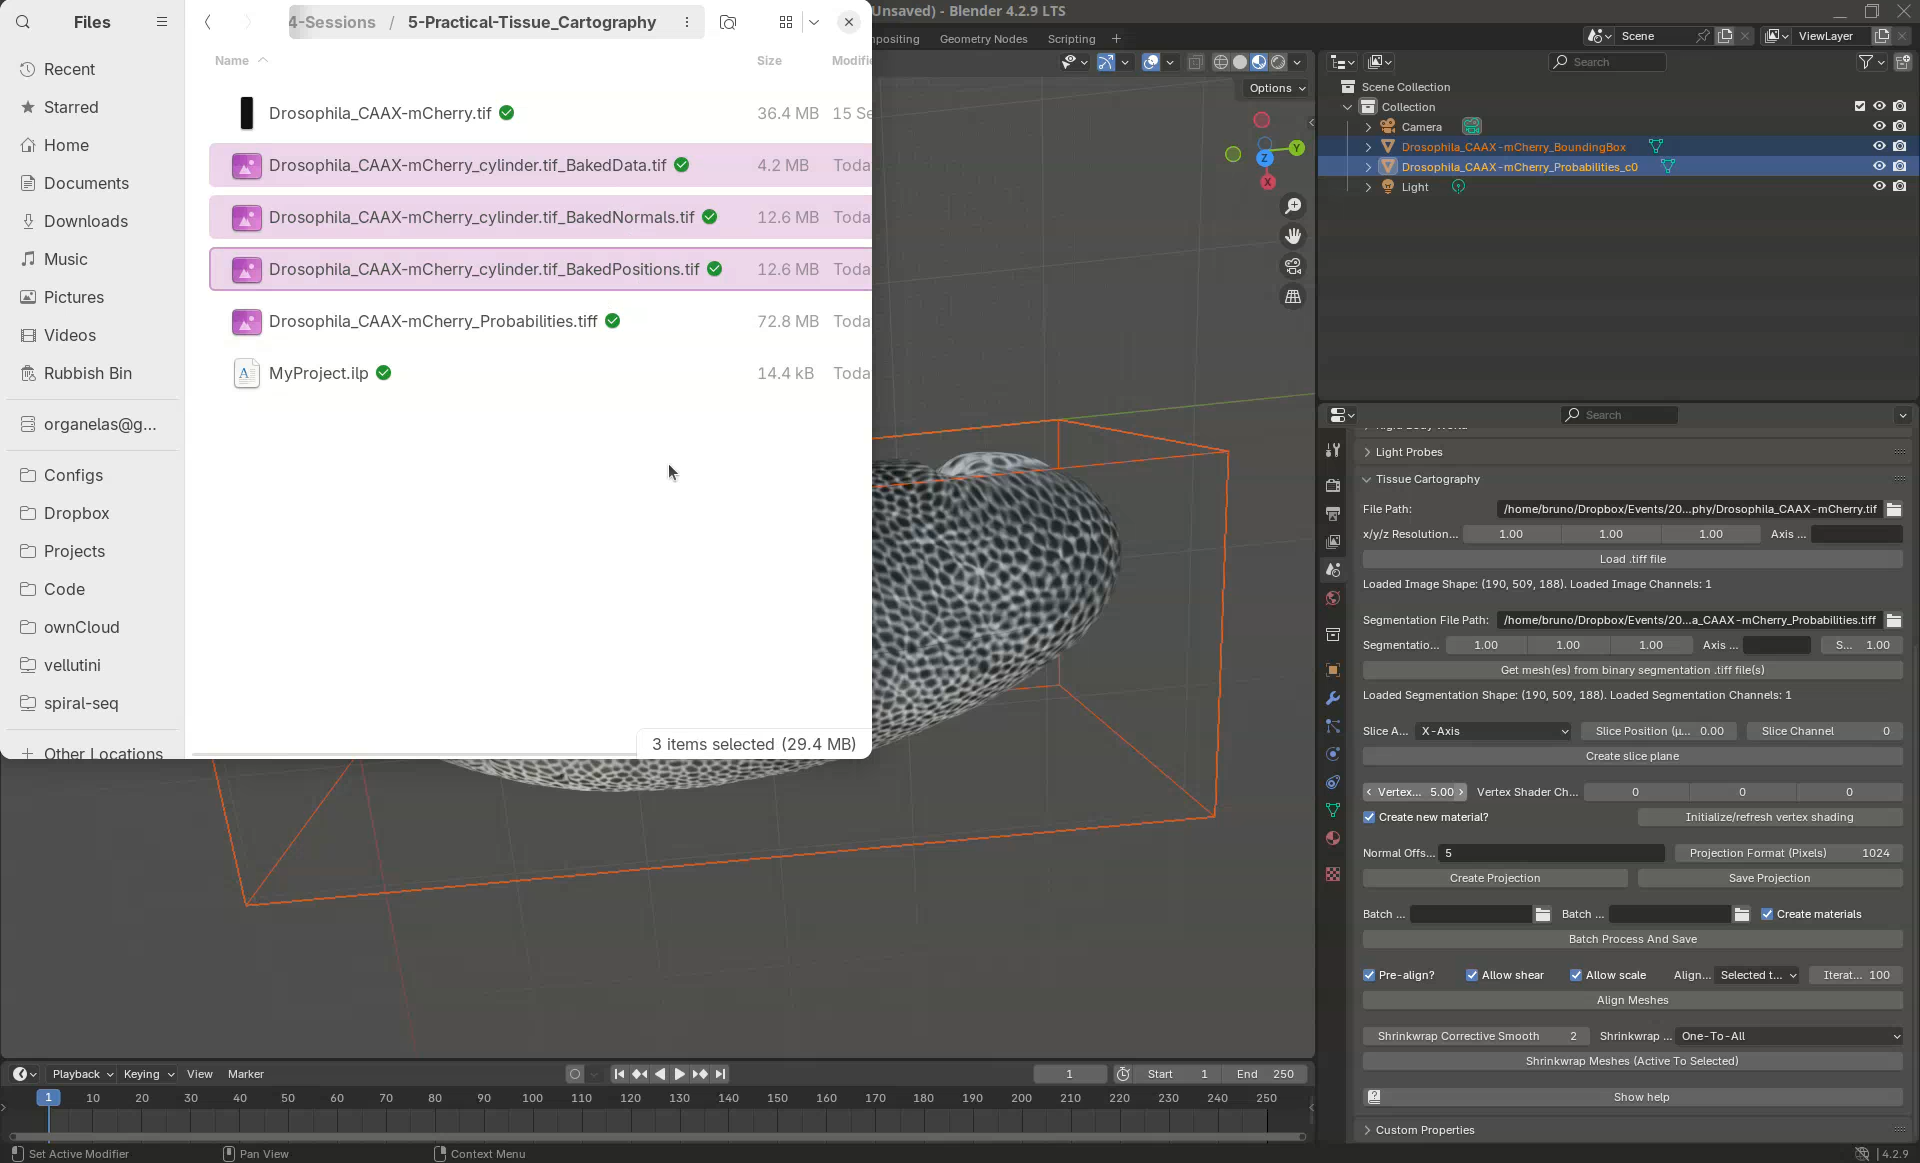Disable the Allow shear checkbox

(x=1472, y=975)
